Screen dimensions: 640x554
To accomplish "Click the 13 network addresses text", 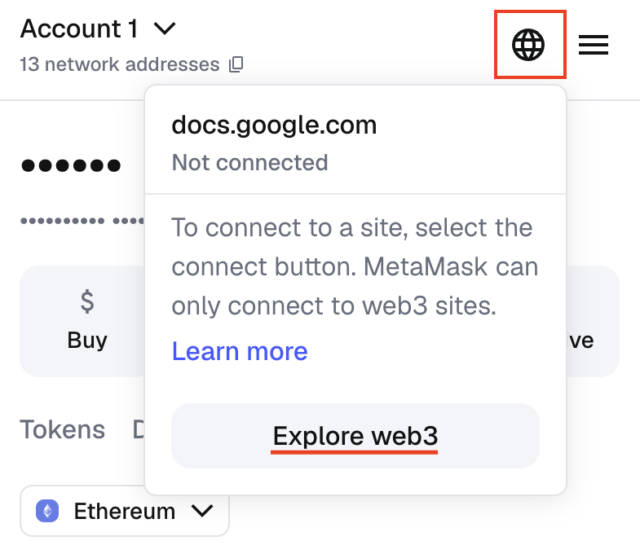I will [119, 65].
